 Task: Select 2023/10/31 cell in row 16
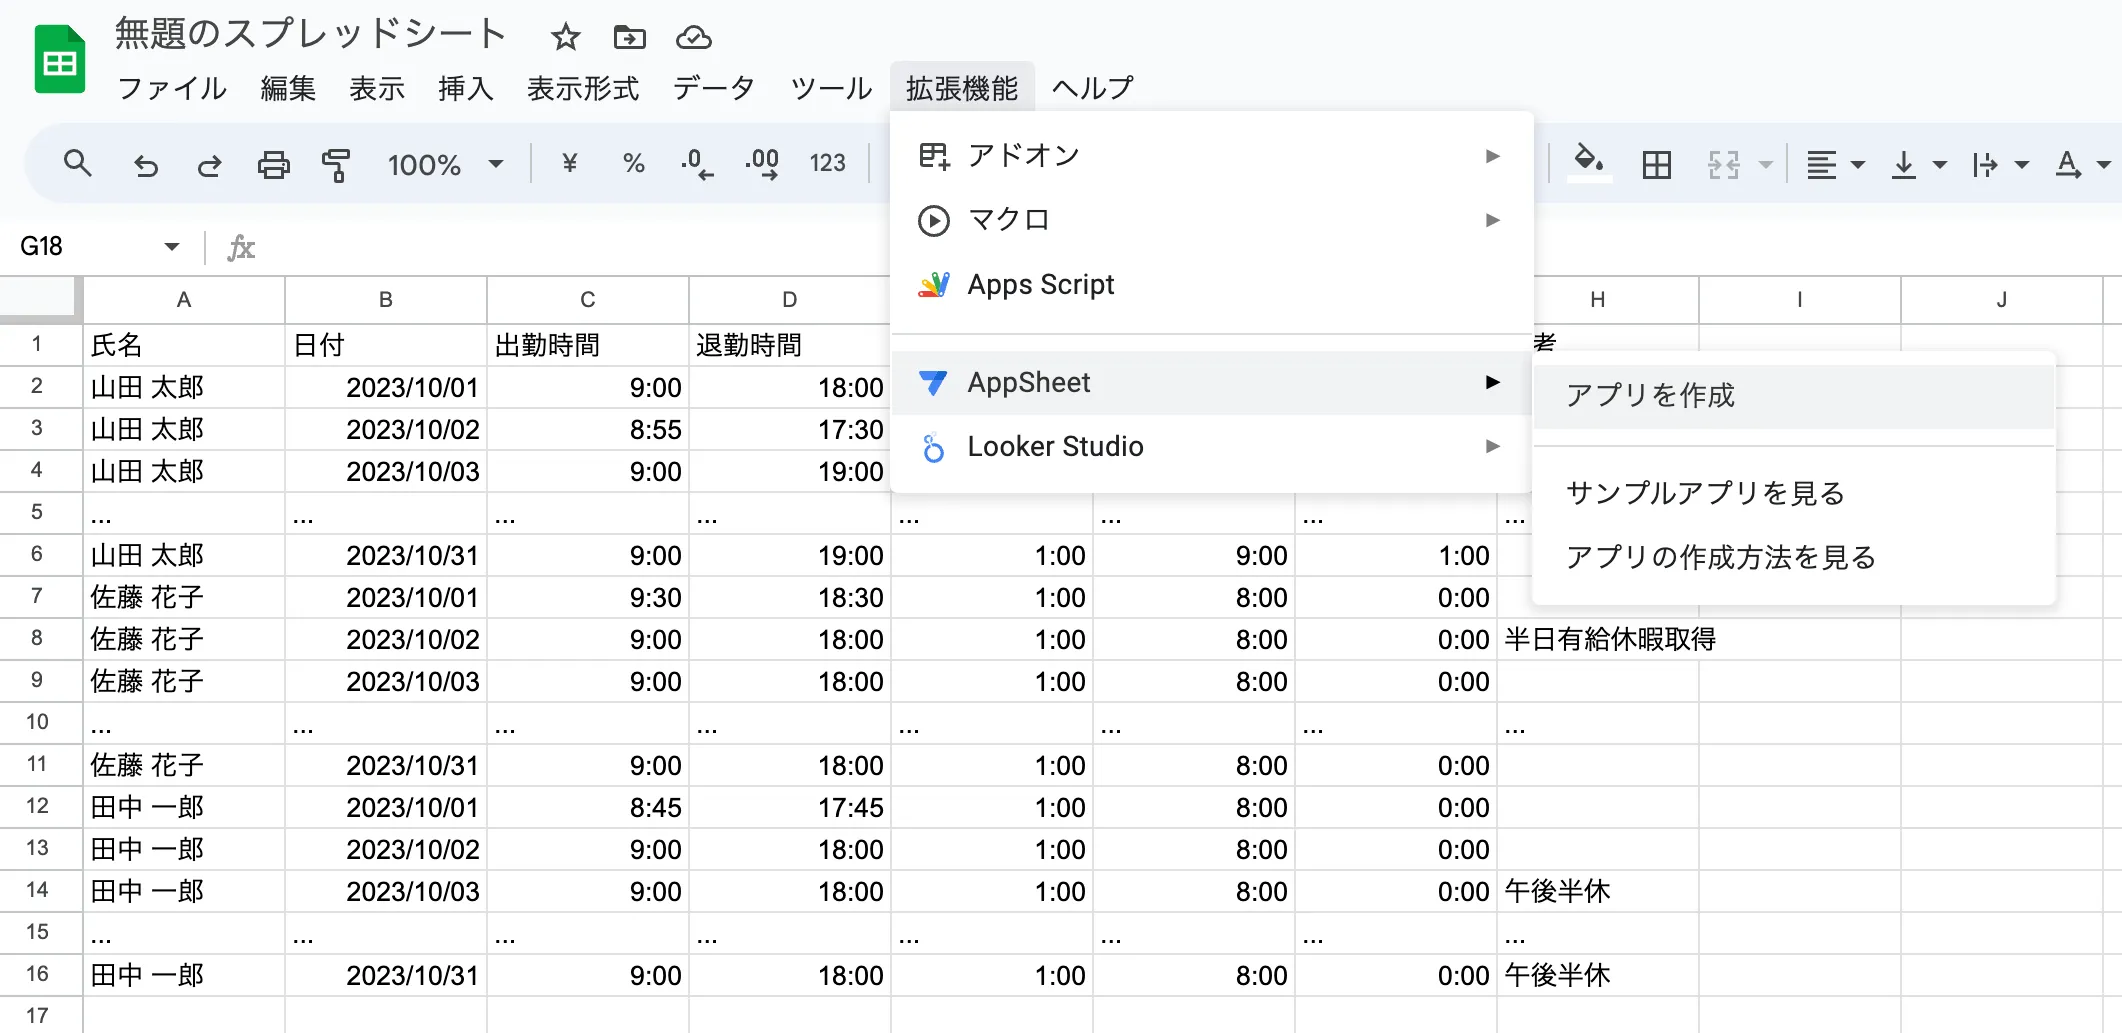[x=386, y=975]
